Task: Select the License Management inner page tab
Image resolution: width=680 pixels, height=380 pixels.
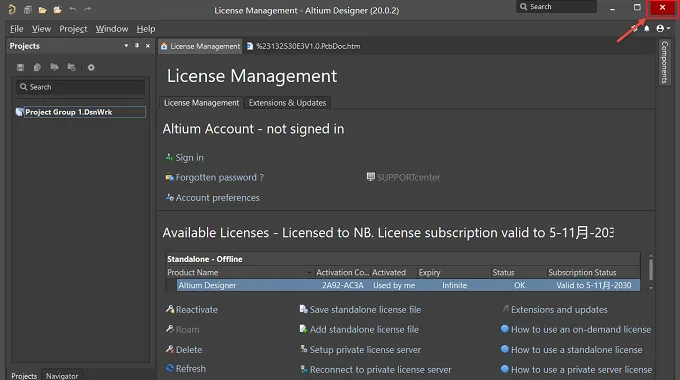Action: 201,103
